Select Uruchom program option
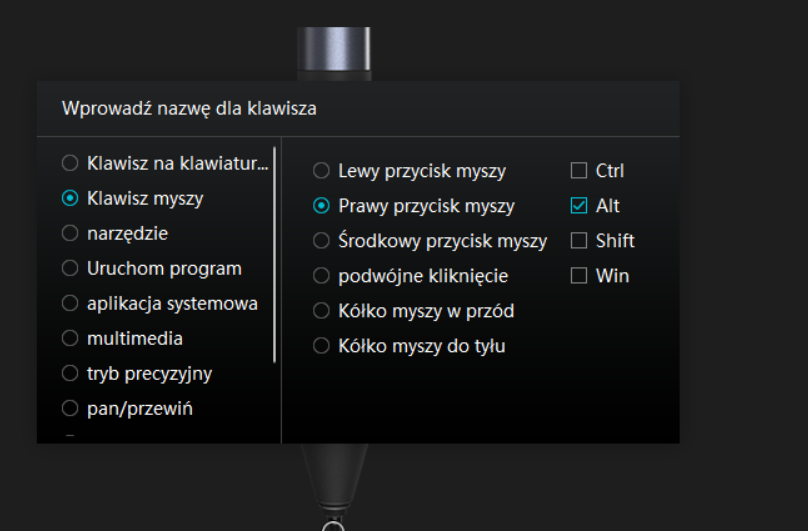This screenshot has height=531, width=808. (70, 268)
